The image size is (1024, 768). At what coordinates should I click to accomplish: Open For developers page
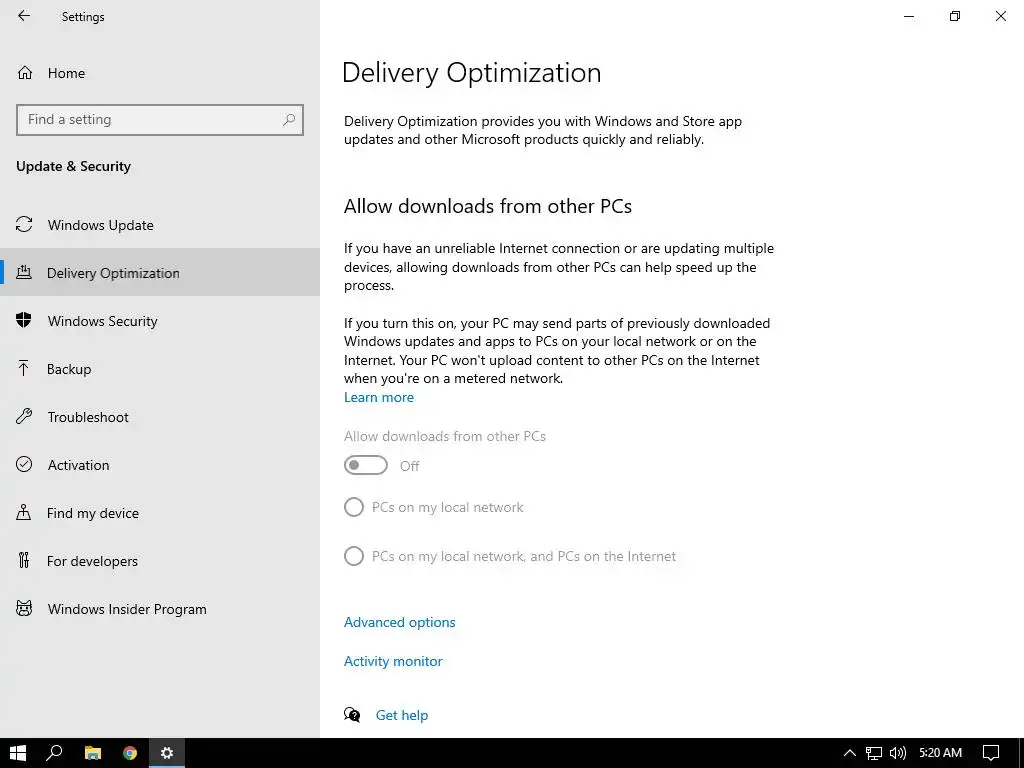coord(160,560)
